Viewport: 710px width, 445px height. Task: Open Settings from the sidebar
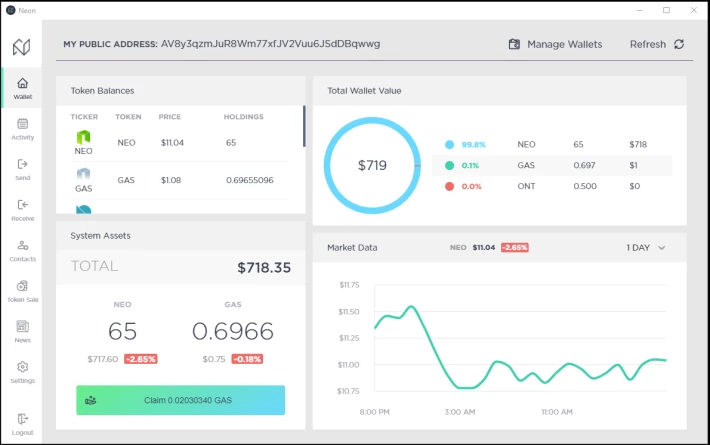click(x=23, y=373)
